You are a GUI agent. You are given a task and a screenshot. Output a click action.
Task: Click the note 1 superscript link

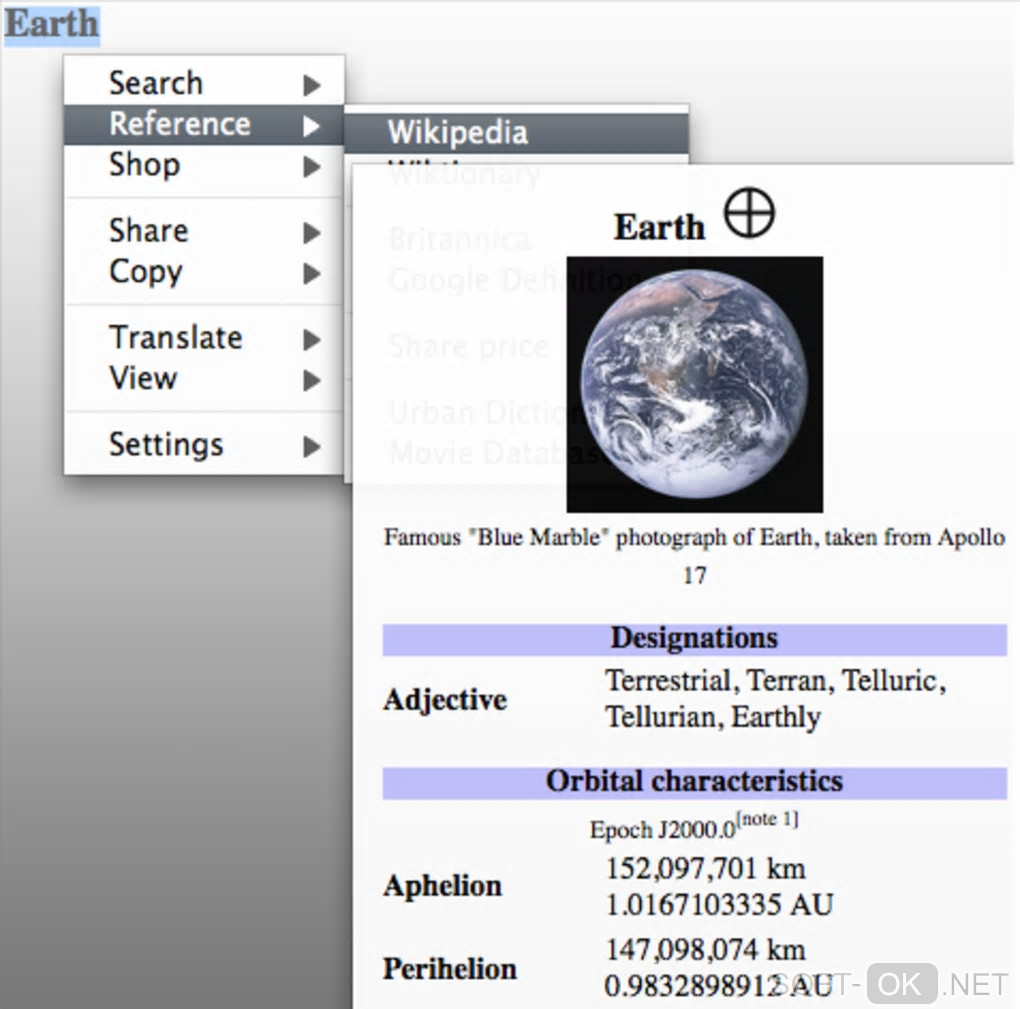click(x=768, y=819)
